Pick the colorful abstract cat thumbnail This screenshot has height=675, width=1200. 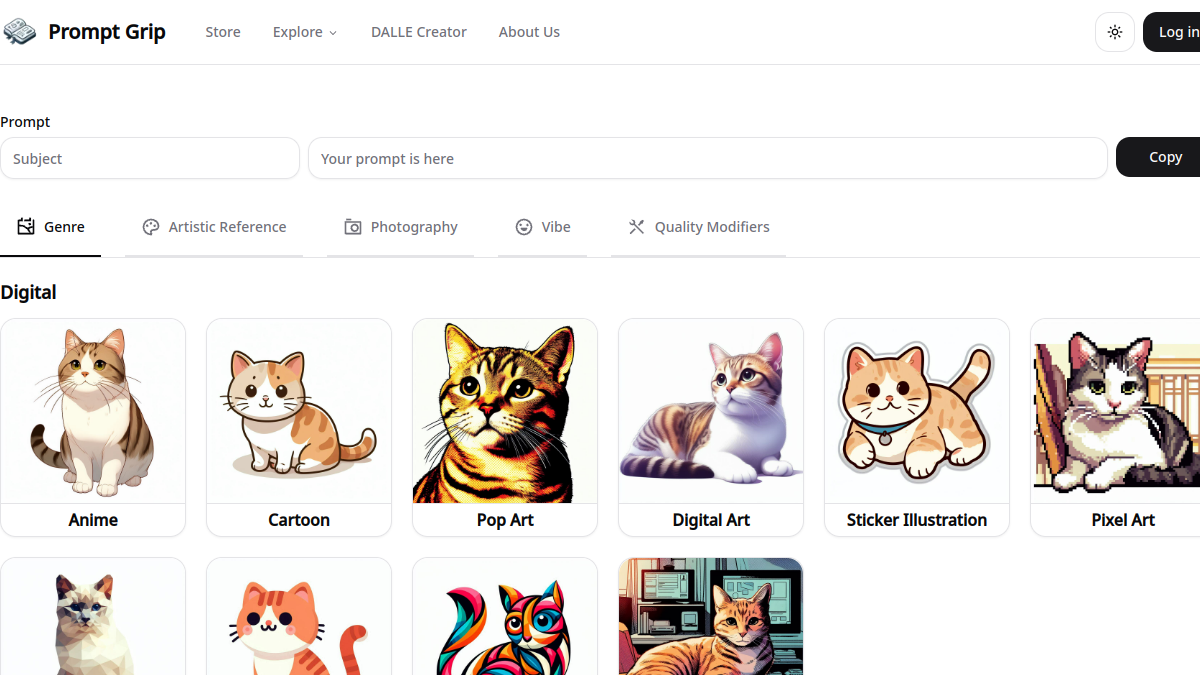click(505, 616)
